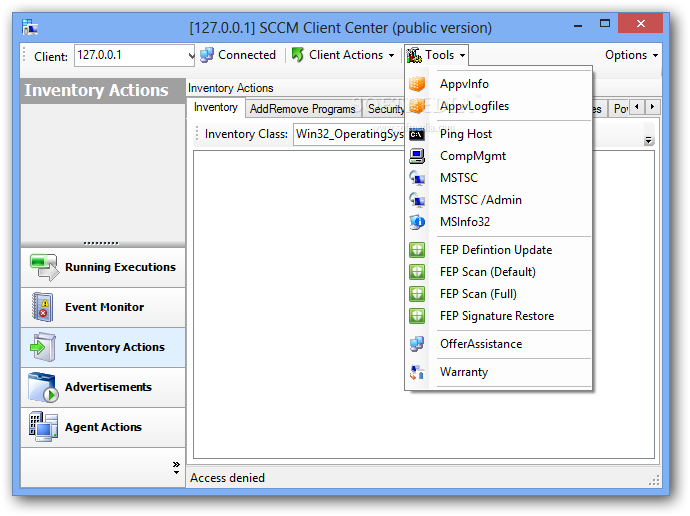This screenshot has height=516, width=690.
Task: Click the Warranty icon in Tools menu
Action: (417, 372)
